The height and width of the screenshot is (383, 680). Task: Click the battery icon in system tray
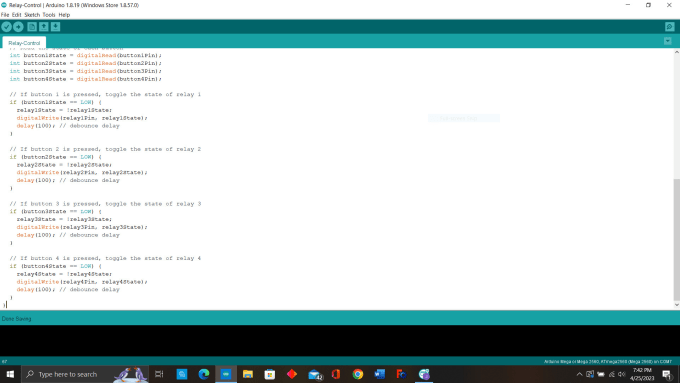coord(601,374)
